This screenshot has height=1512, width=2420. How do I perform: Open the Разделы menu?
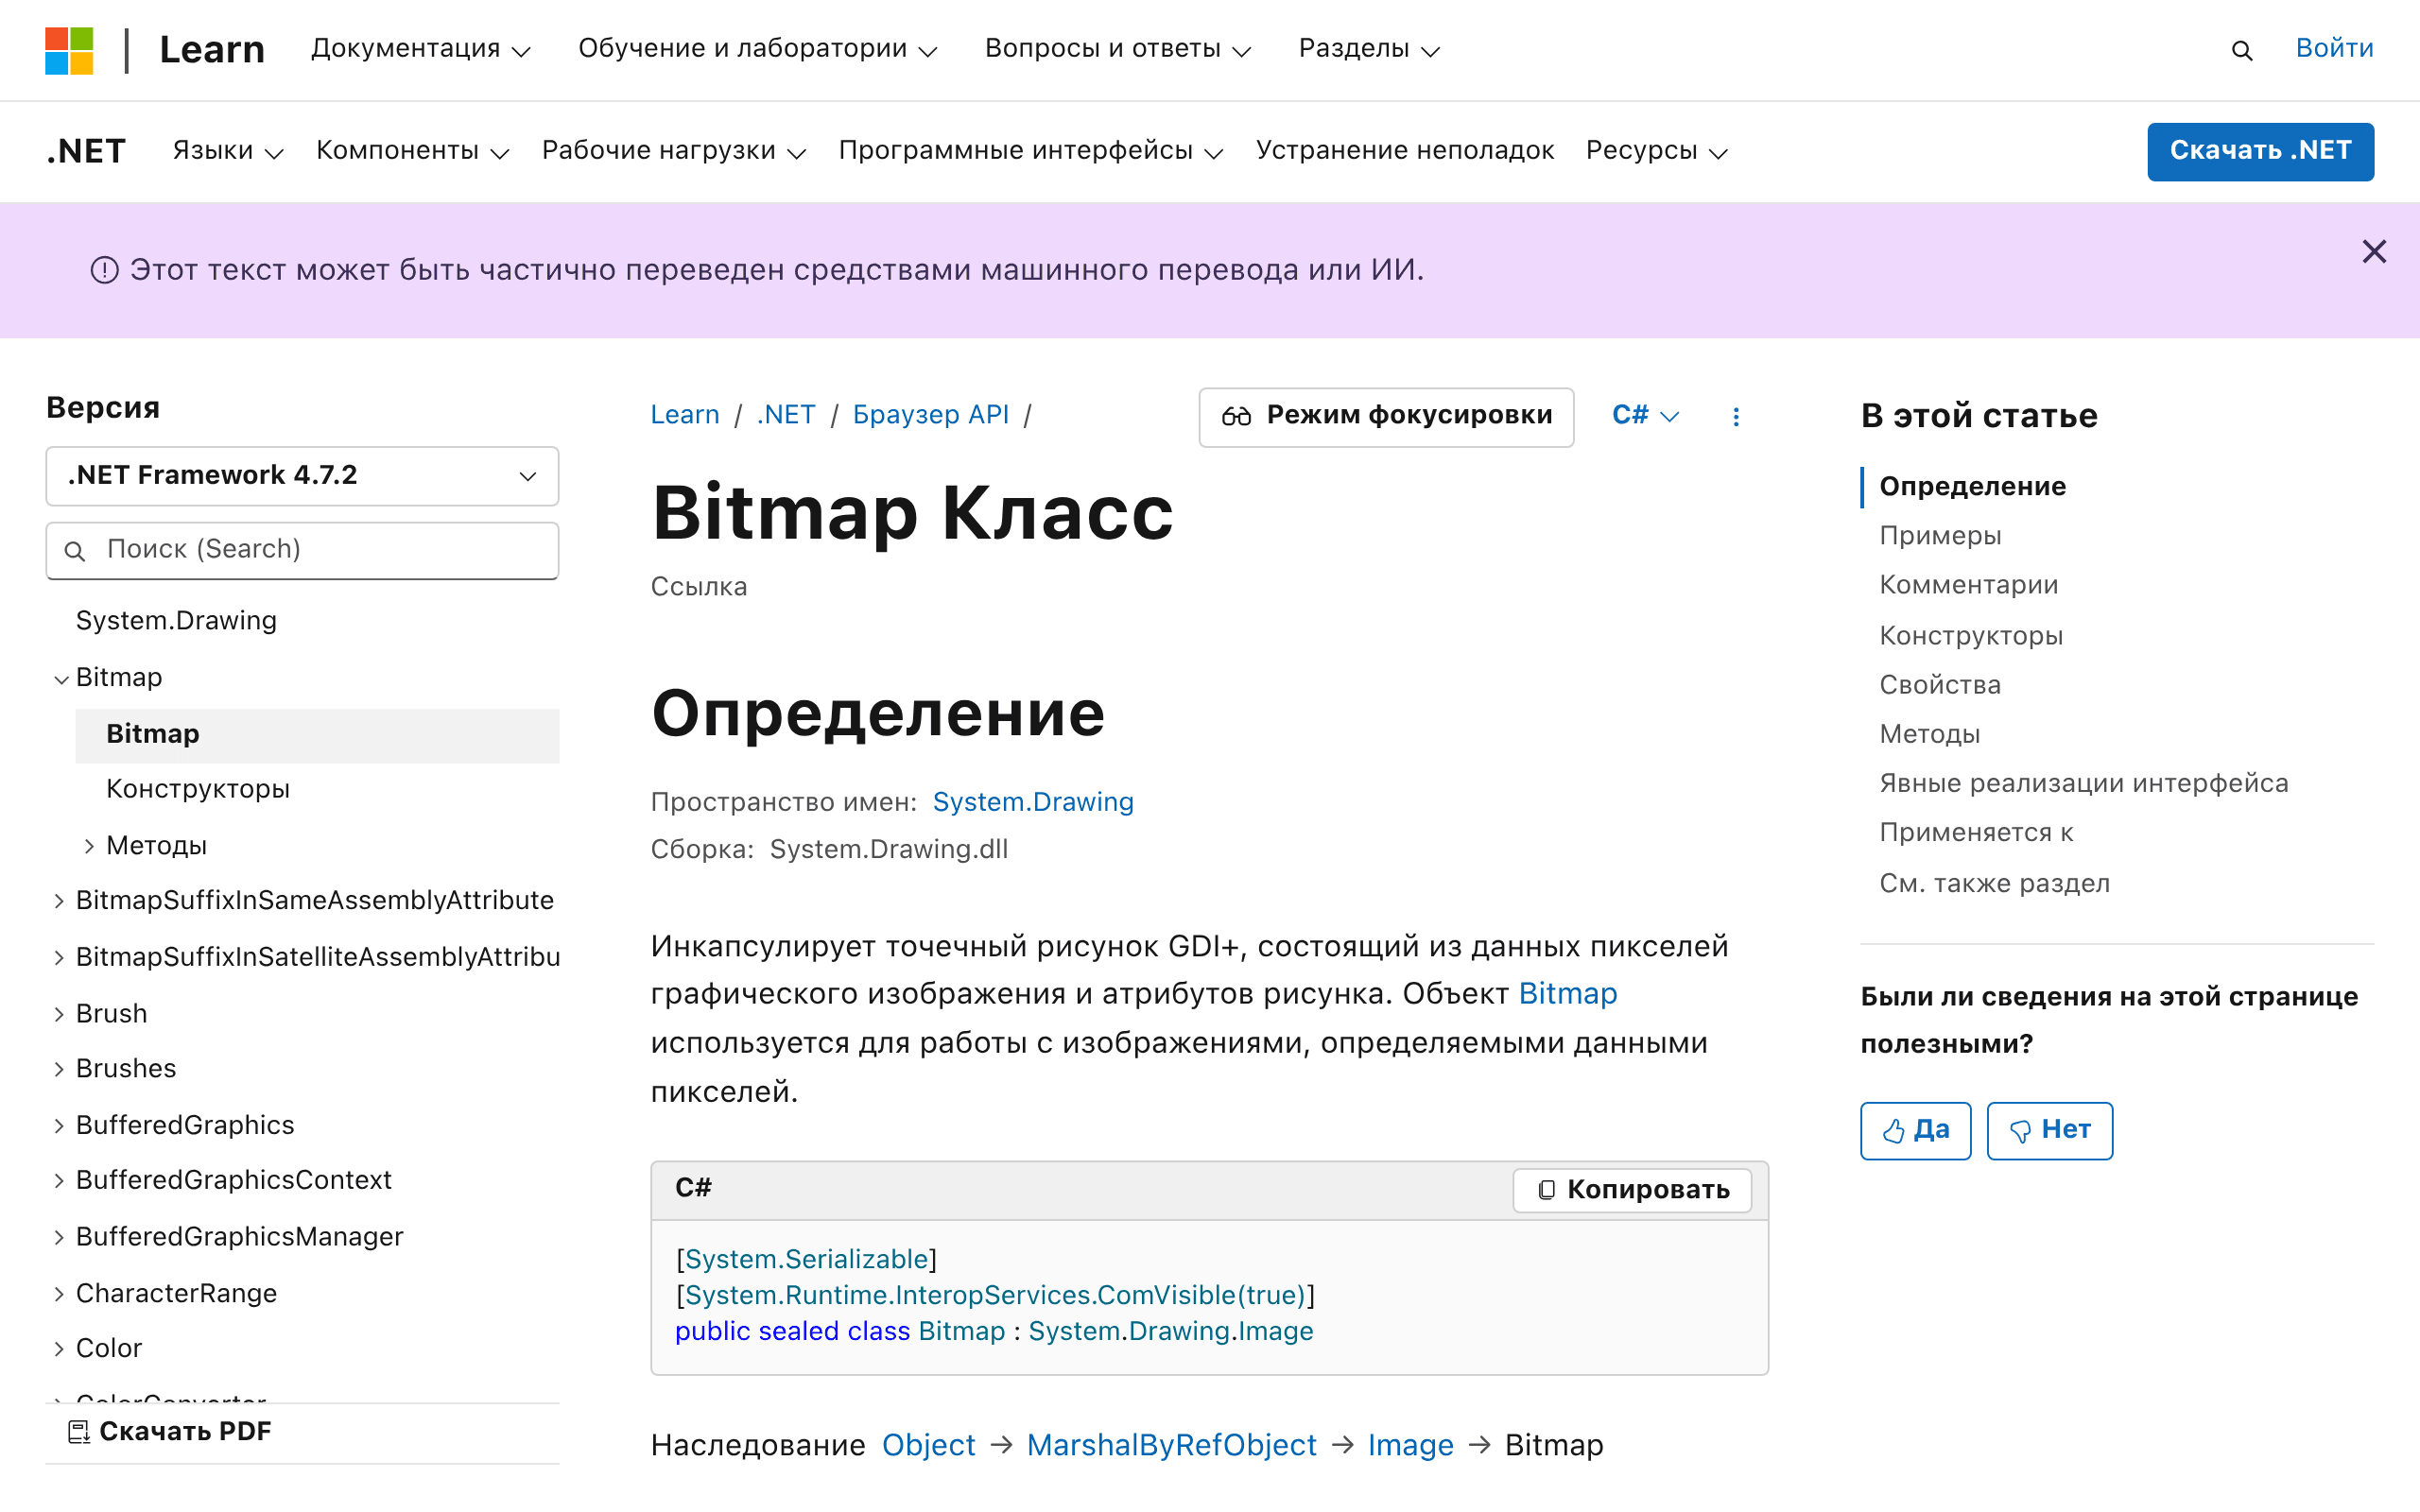coord(1368,49)
